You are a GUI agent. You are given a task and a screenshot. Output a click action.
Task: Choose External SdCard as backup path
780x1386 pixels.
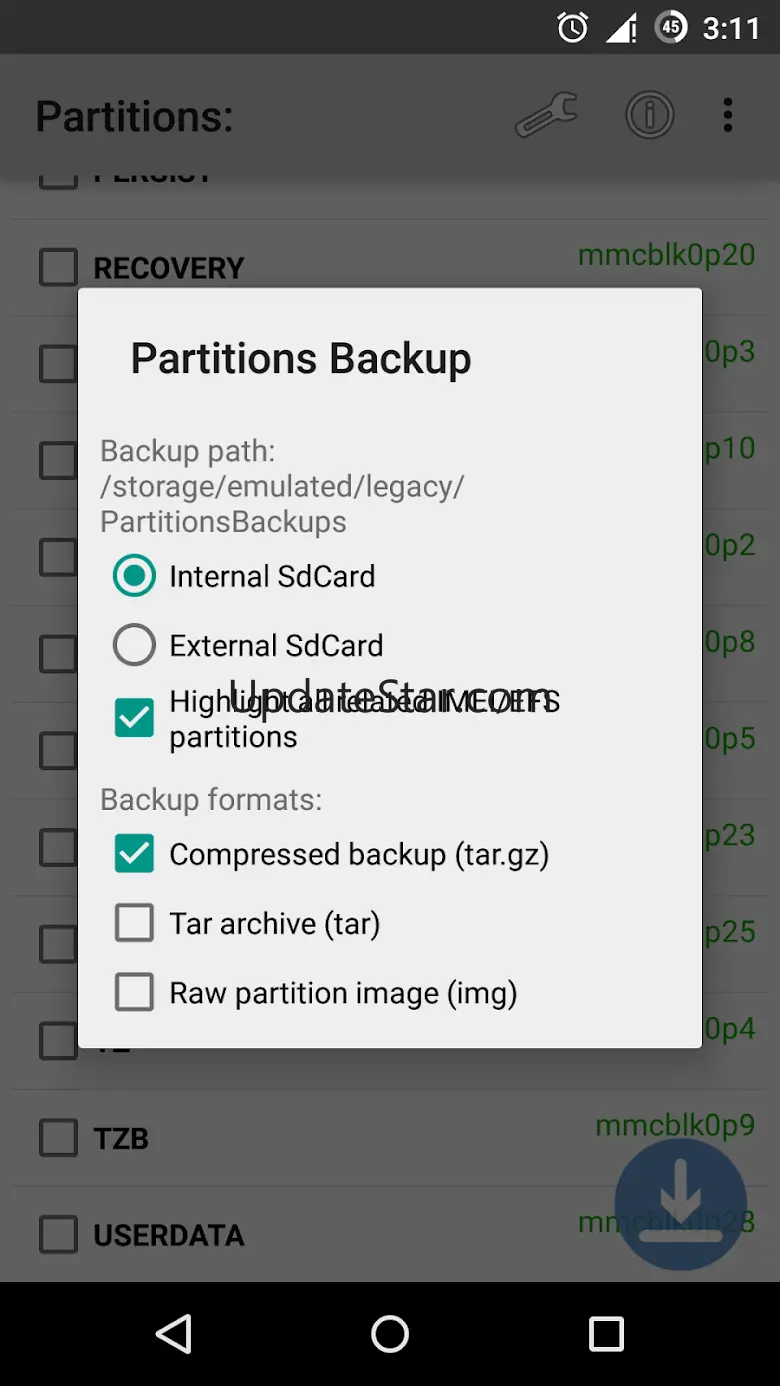(134, 646)
